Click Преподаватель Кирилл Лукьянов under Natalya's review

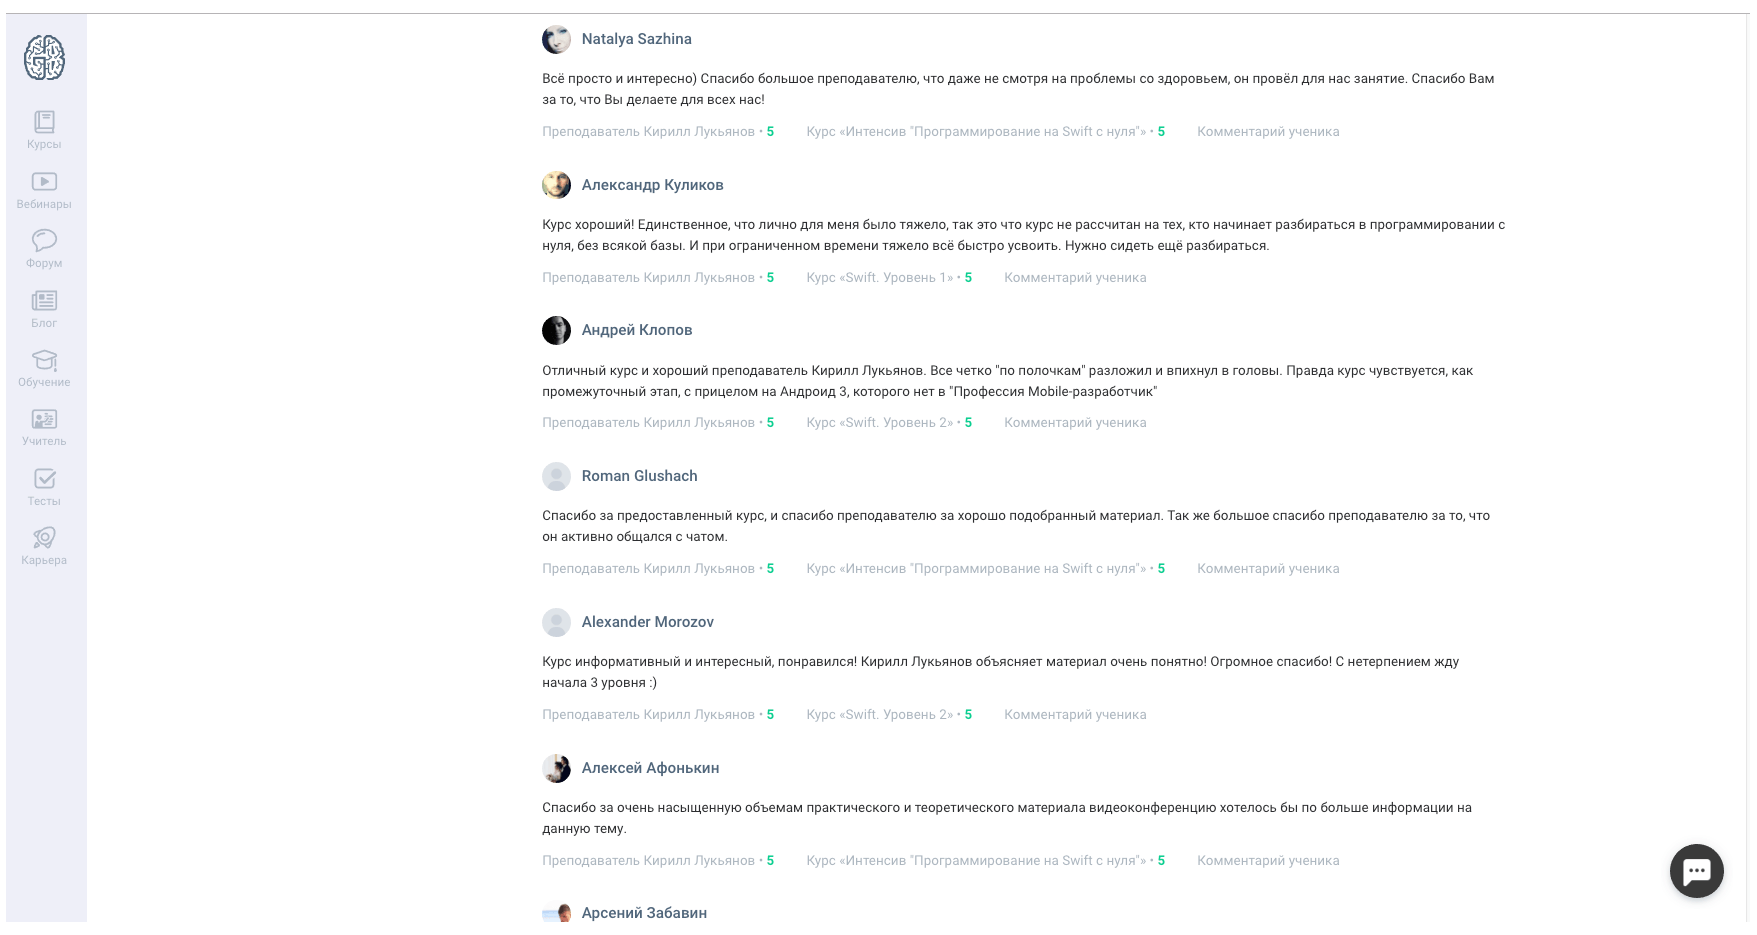click(x=648, y=132)
